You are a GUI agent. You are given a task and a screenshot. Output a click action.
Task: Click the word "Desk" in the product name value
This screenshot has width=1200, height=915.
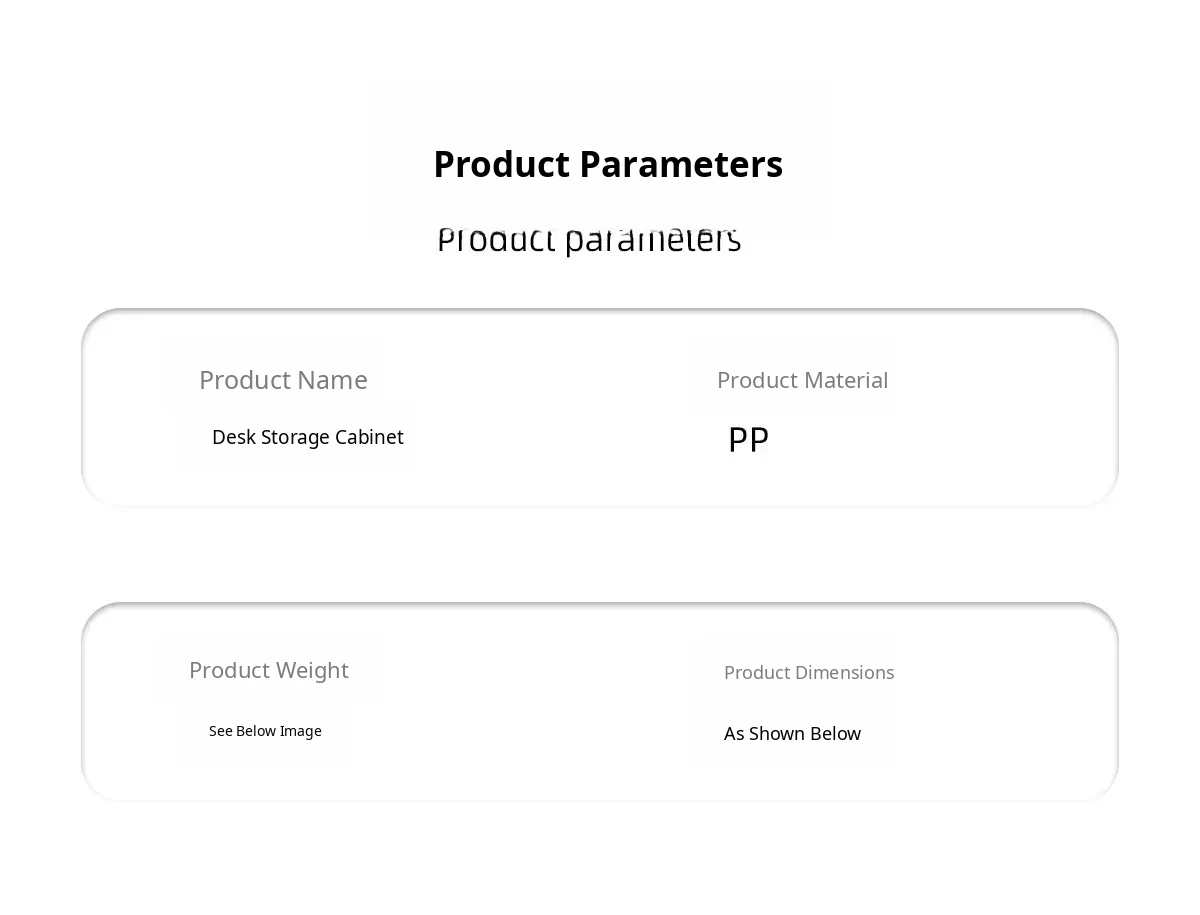point(234,437)
